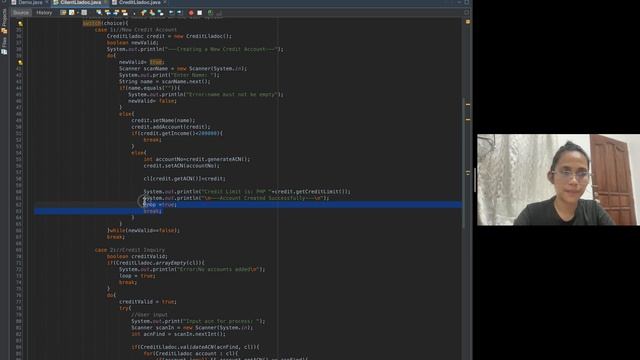Click on 'boolean creditValid;' line

137,256
